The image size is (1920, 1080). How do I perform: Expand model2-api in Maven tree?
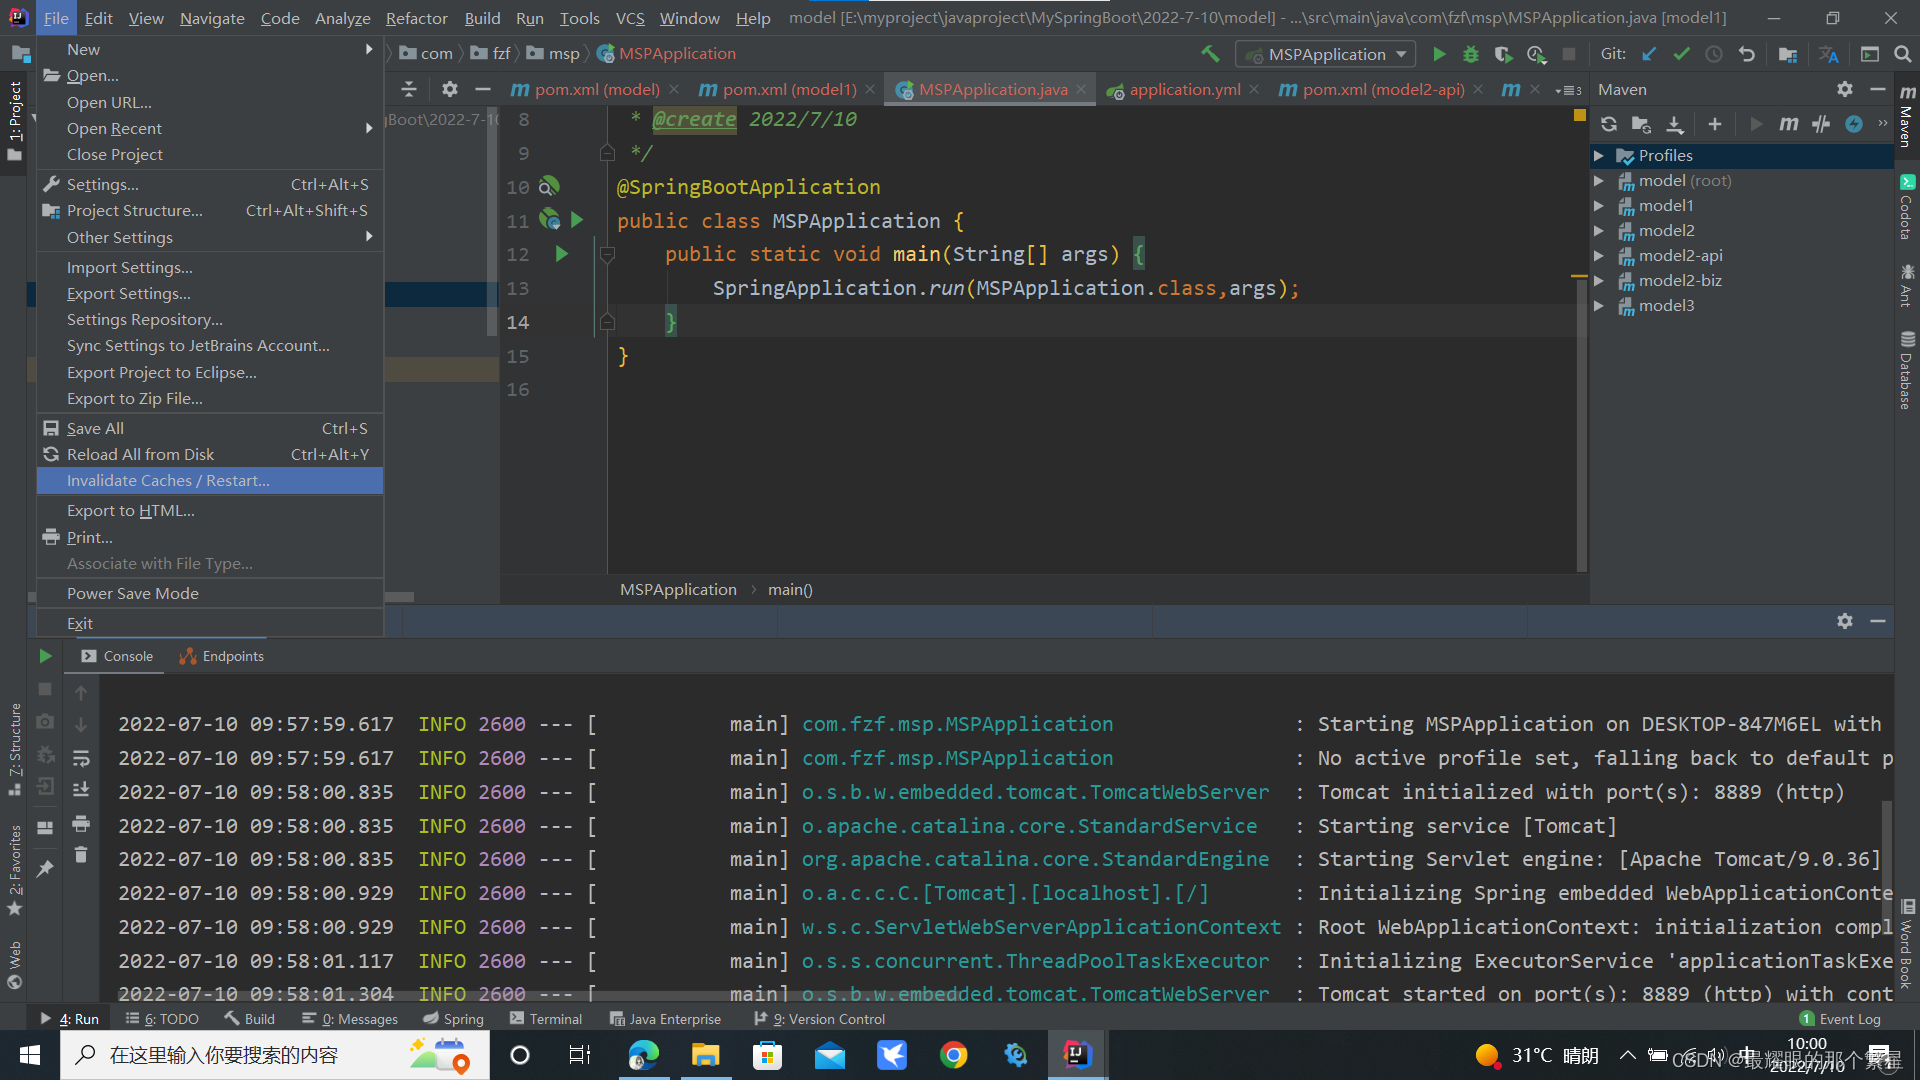coord(1598,256)
